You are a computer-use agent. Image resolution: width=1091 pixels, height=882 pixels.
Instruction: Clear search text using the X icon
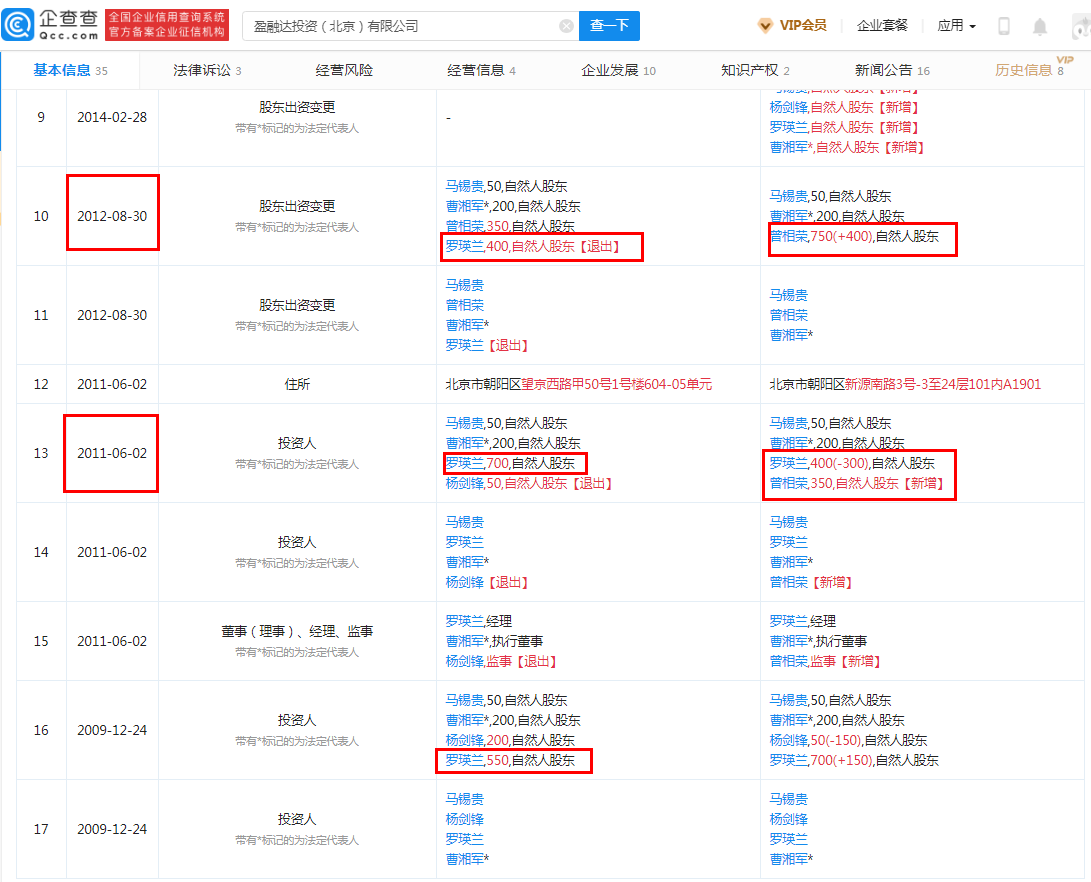tap(567, 24)
